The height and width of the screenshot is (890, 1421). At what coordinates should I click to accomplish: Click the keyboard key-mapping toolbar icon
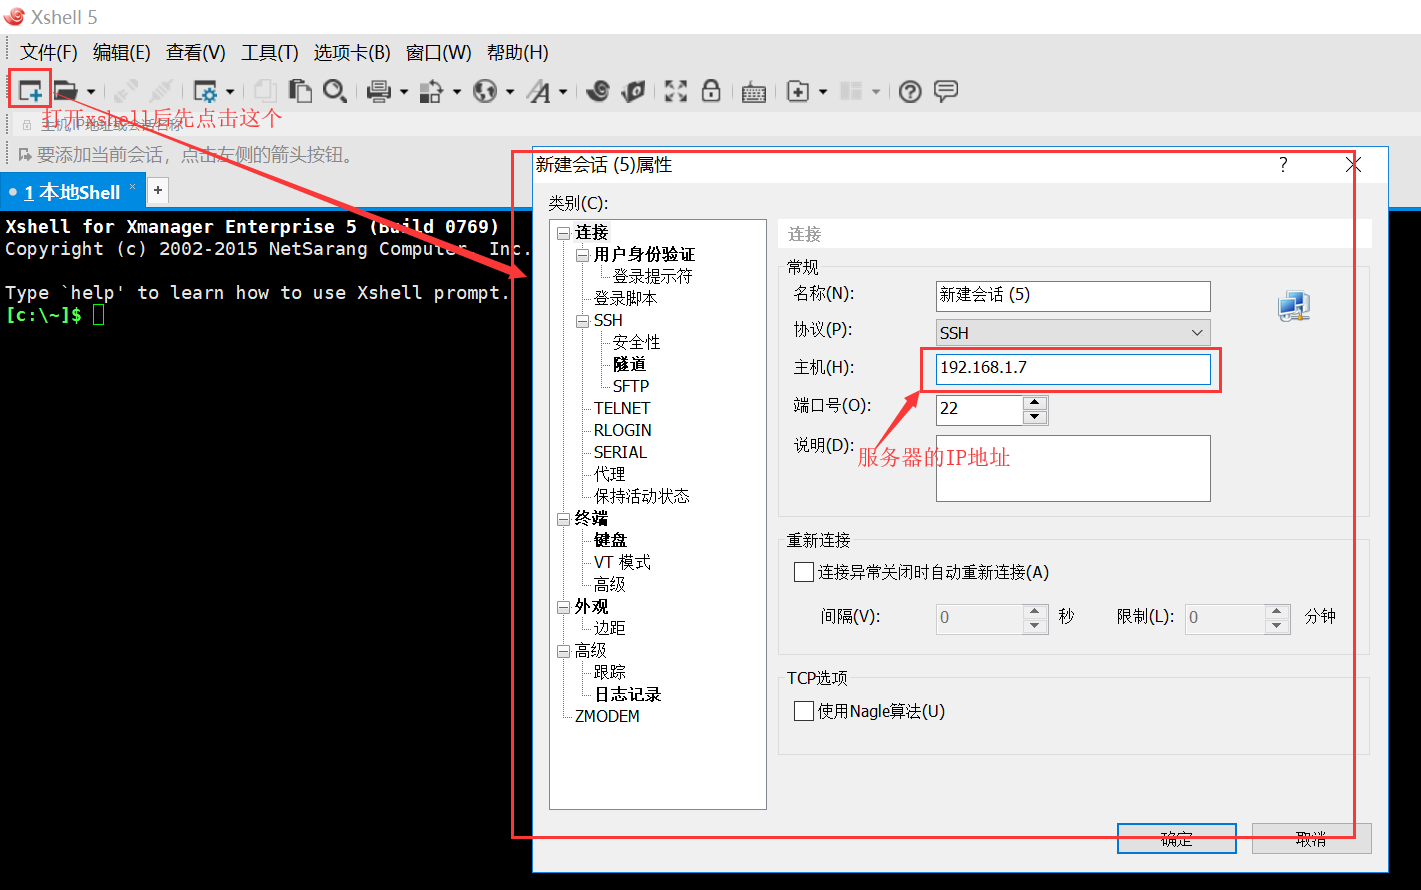point(754,92)
